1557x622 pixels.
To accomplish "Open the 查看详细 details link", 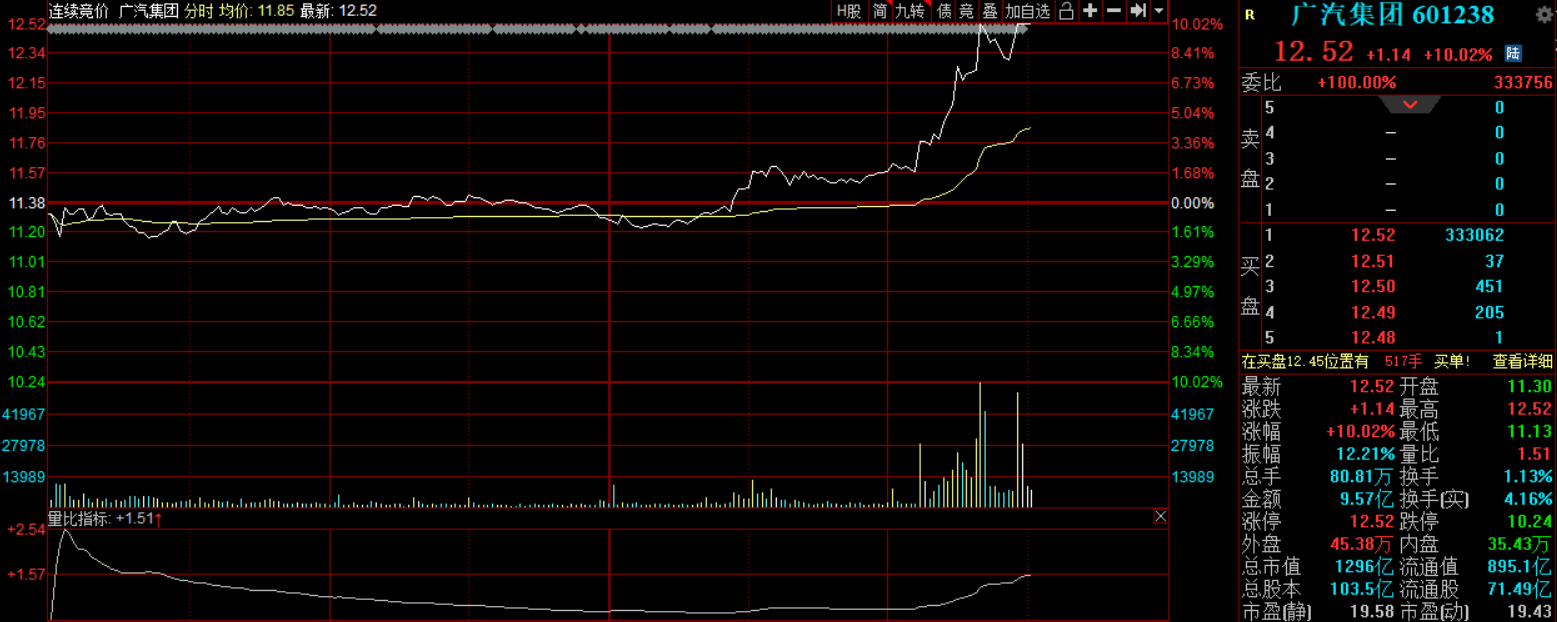I will pos(1523,361).
